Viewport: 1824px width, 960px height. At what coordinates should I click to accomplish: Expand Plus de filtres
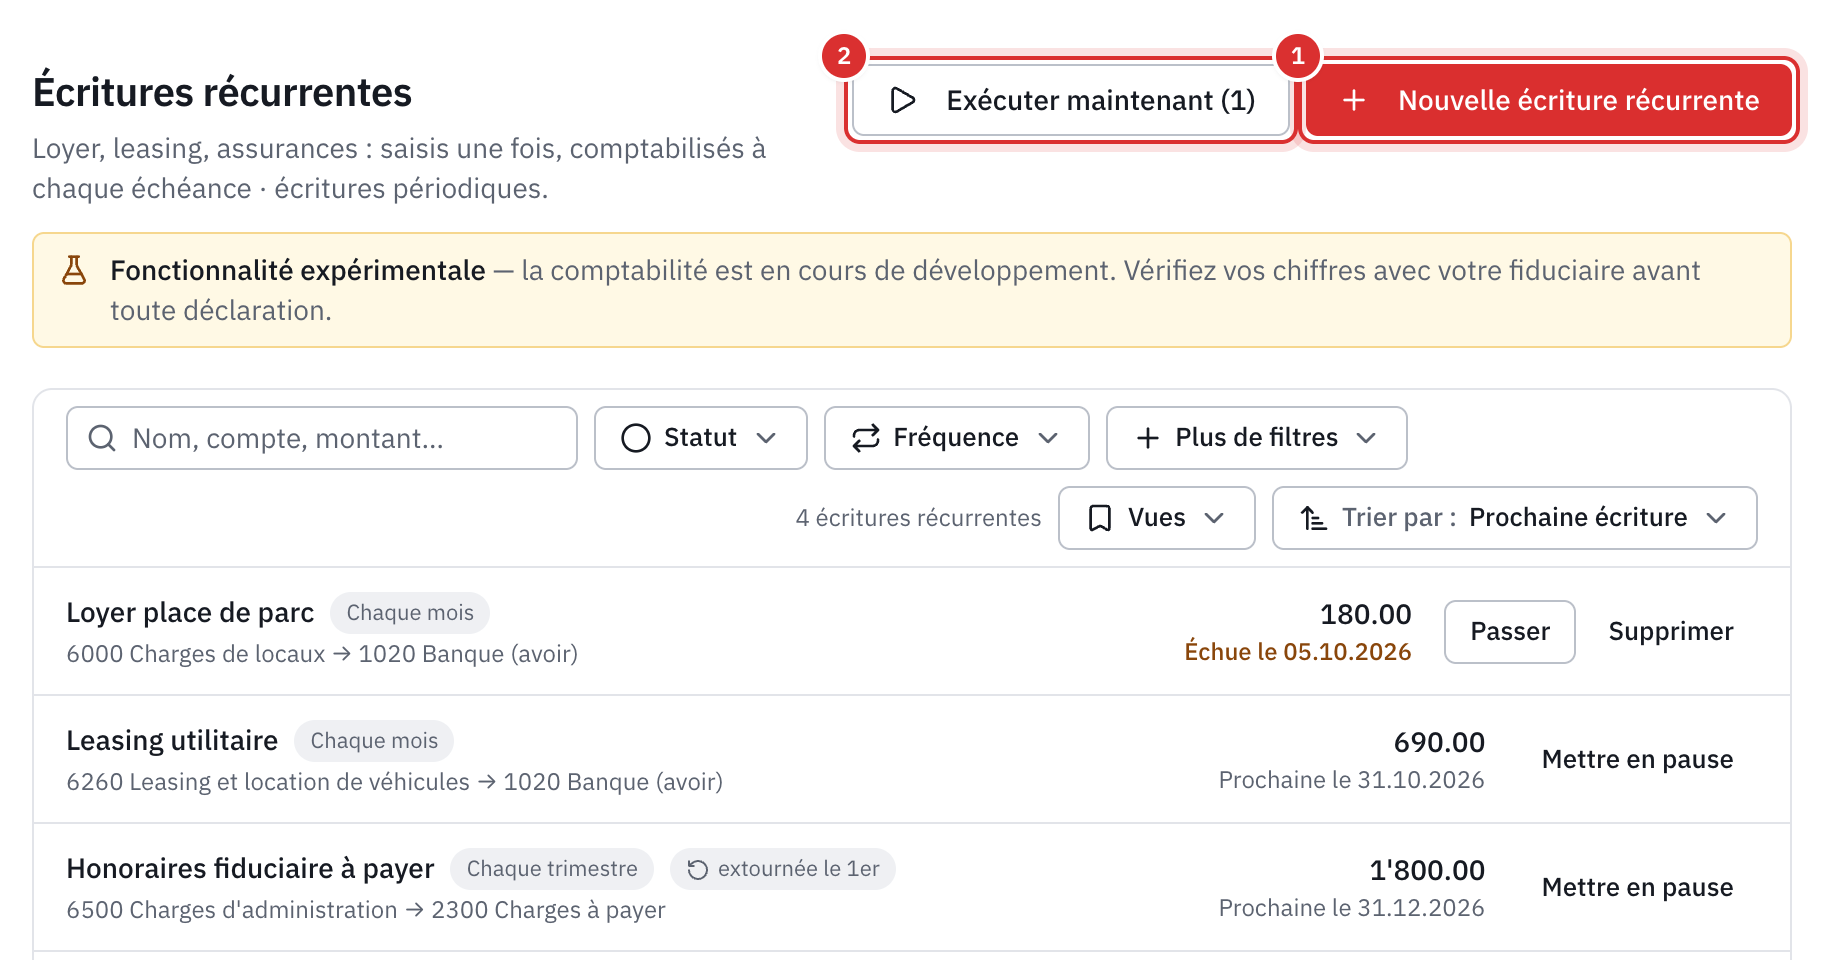click(1257, 438)
